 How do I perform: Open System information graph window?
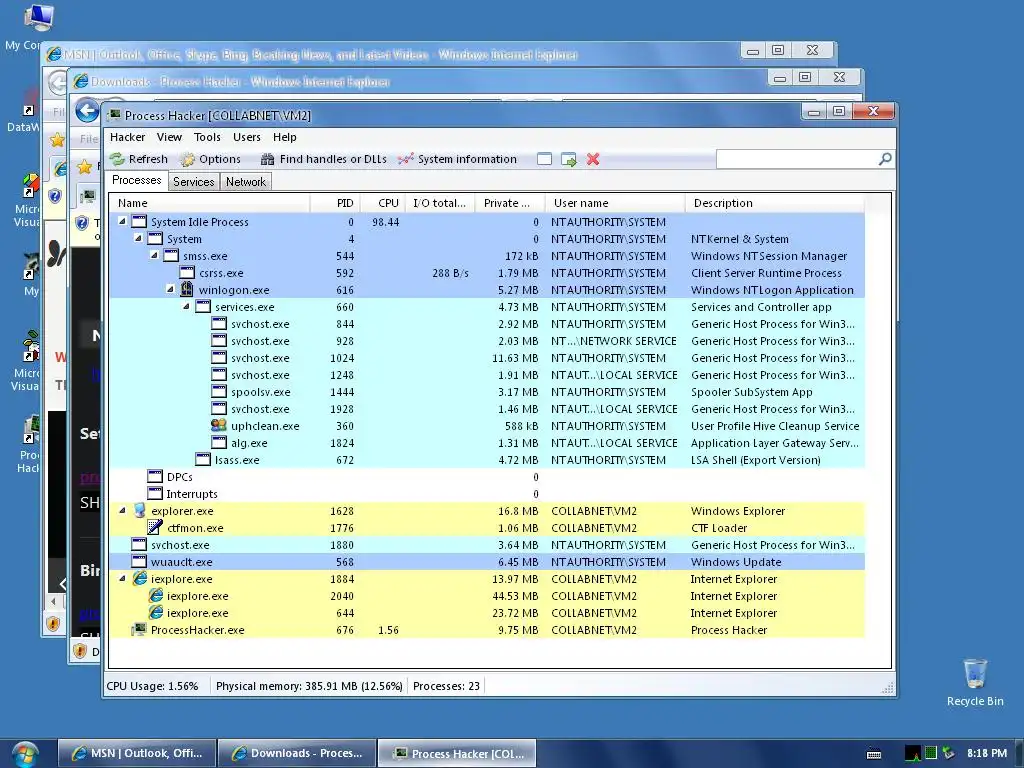[x=457, y=159]
